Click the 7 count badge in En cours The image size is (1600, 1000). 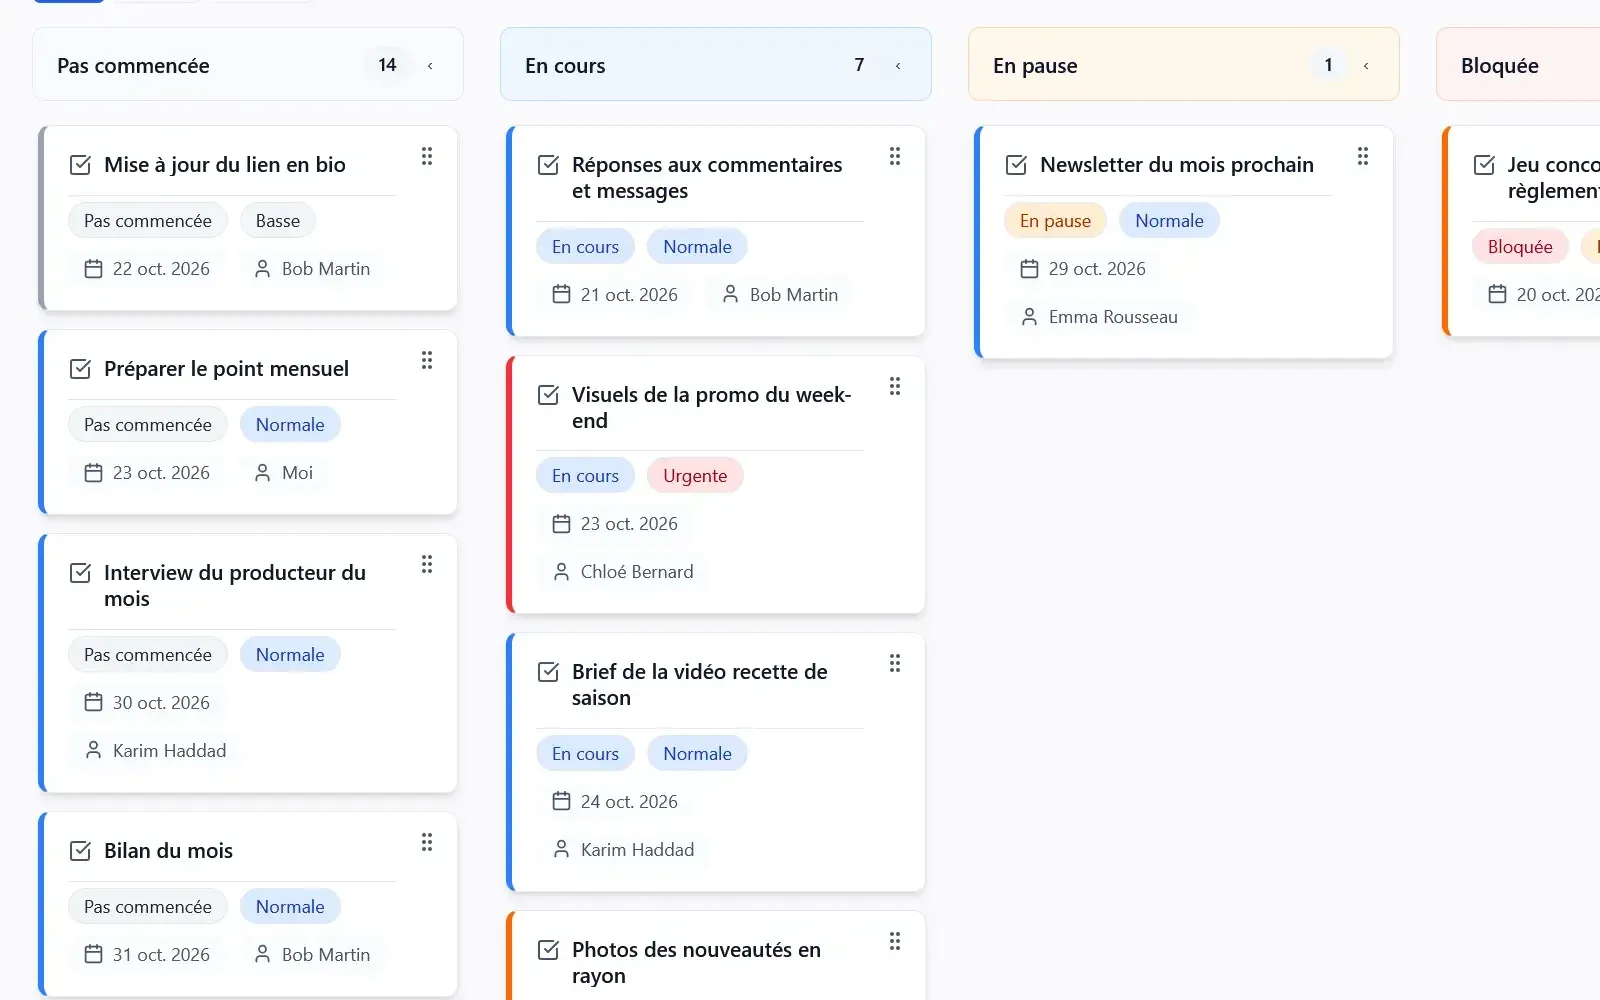point(859,65)
